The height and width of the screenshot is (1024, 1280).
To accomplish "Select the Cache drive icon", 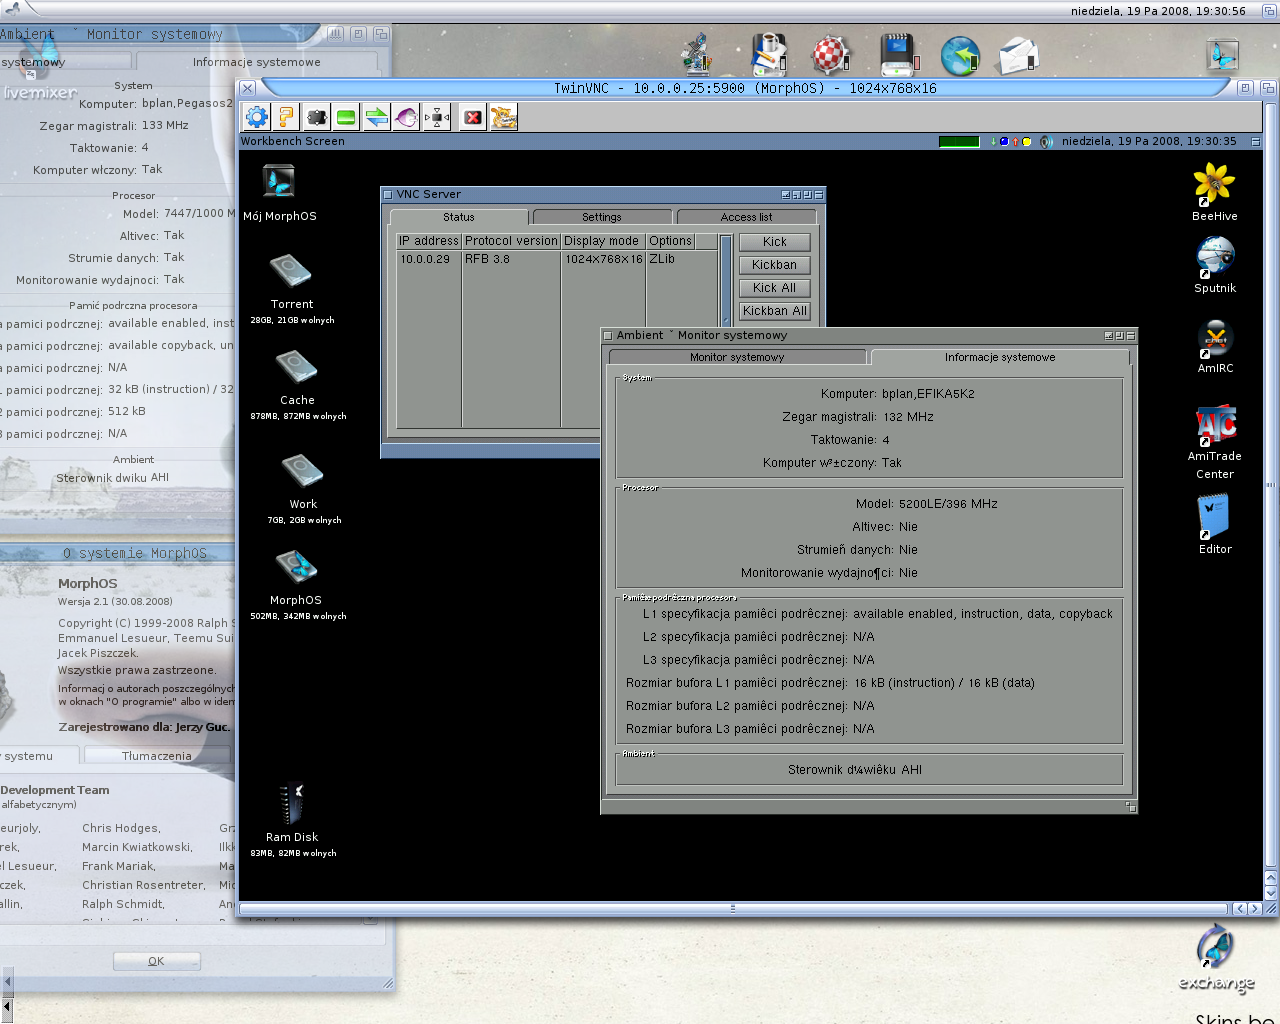I will click(297, 366).
